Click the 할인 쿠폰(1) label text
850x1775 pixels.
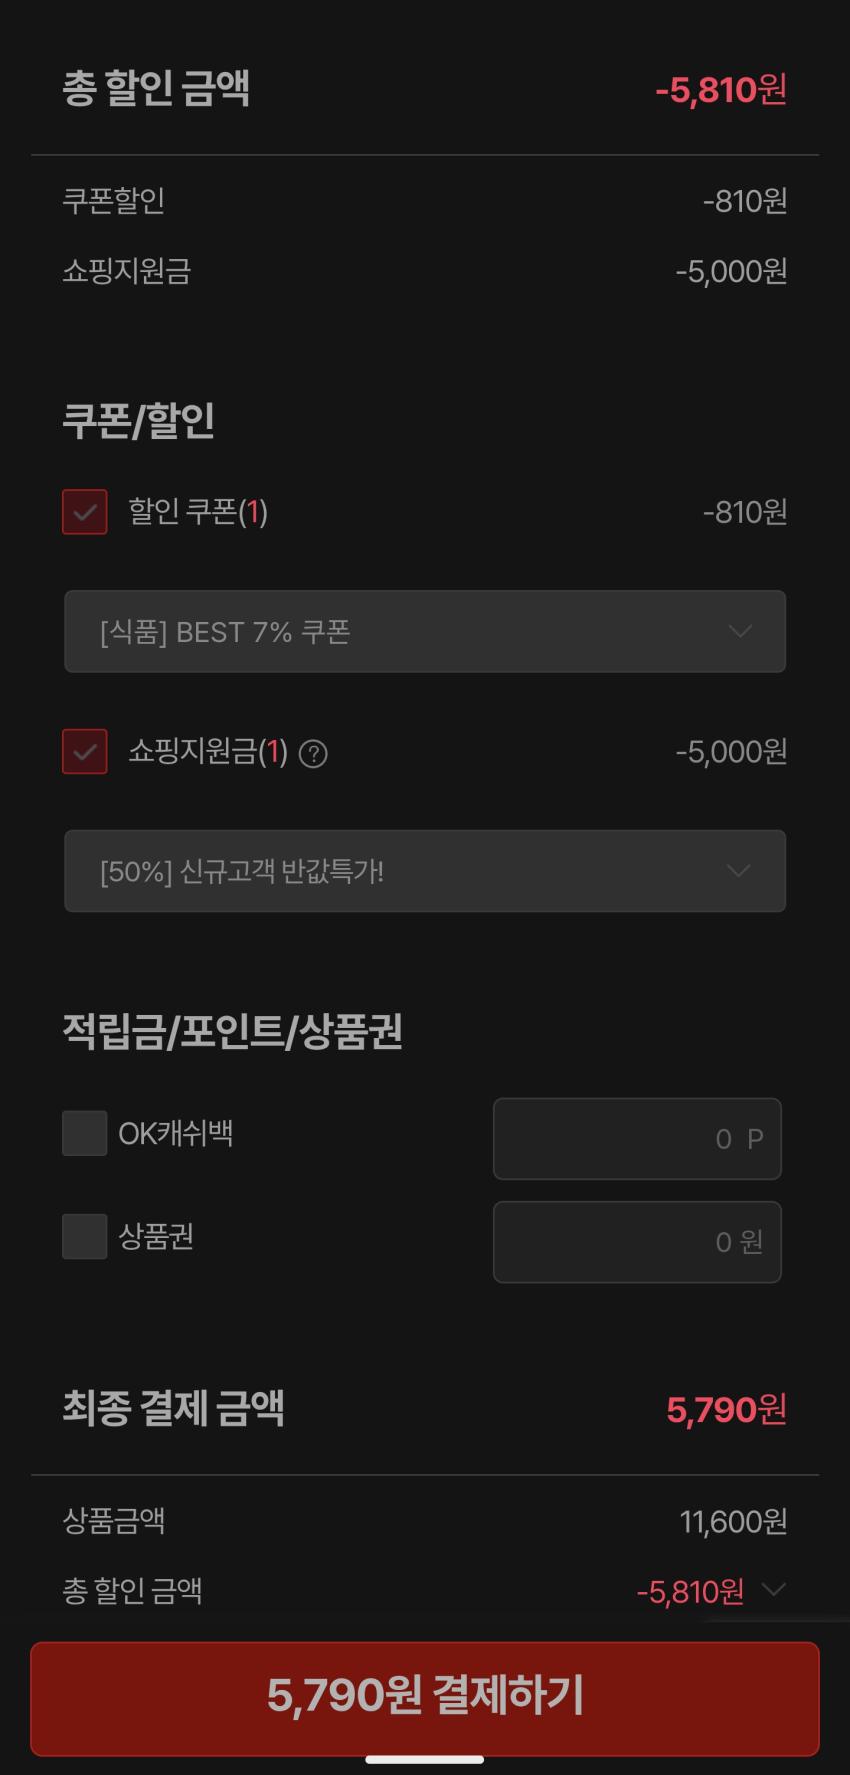point(198,512)
